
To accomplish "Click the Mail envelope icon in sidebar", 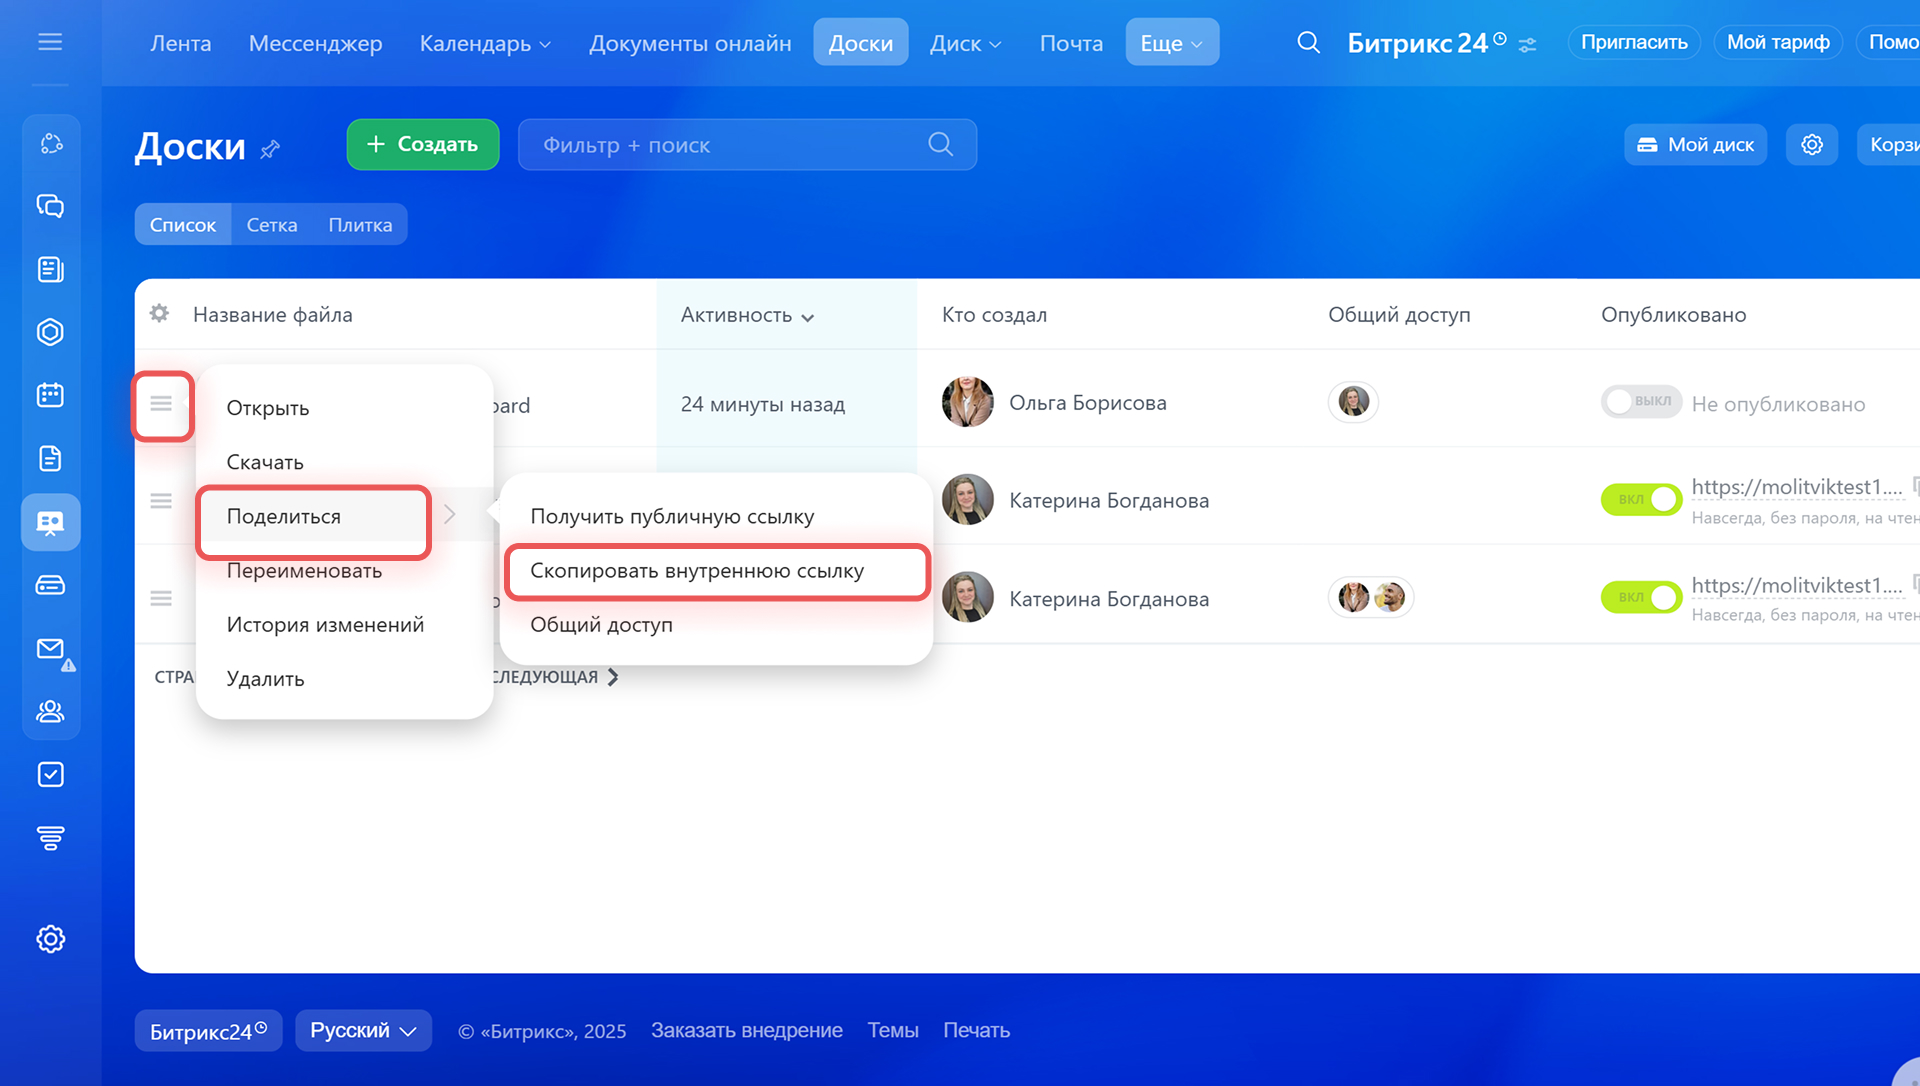I will 50,649.
